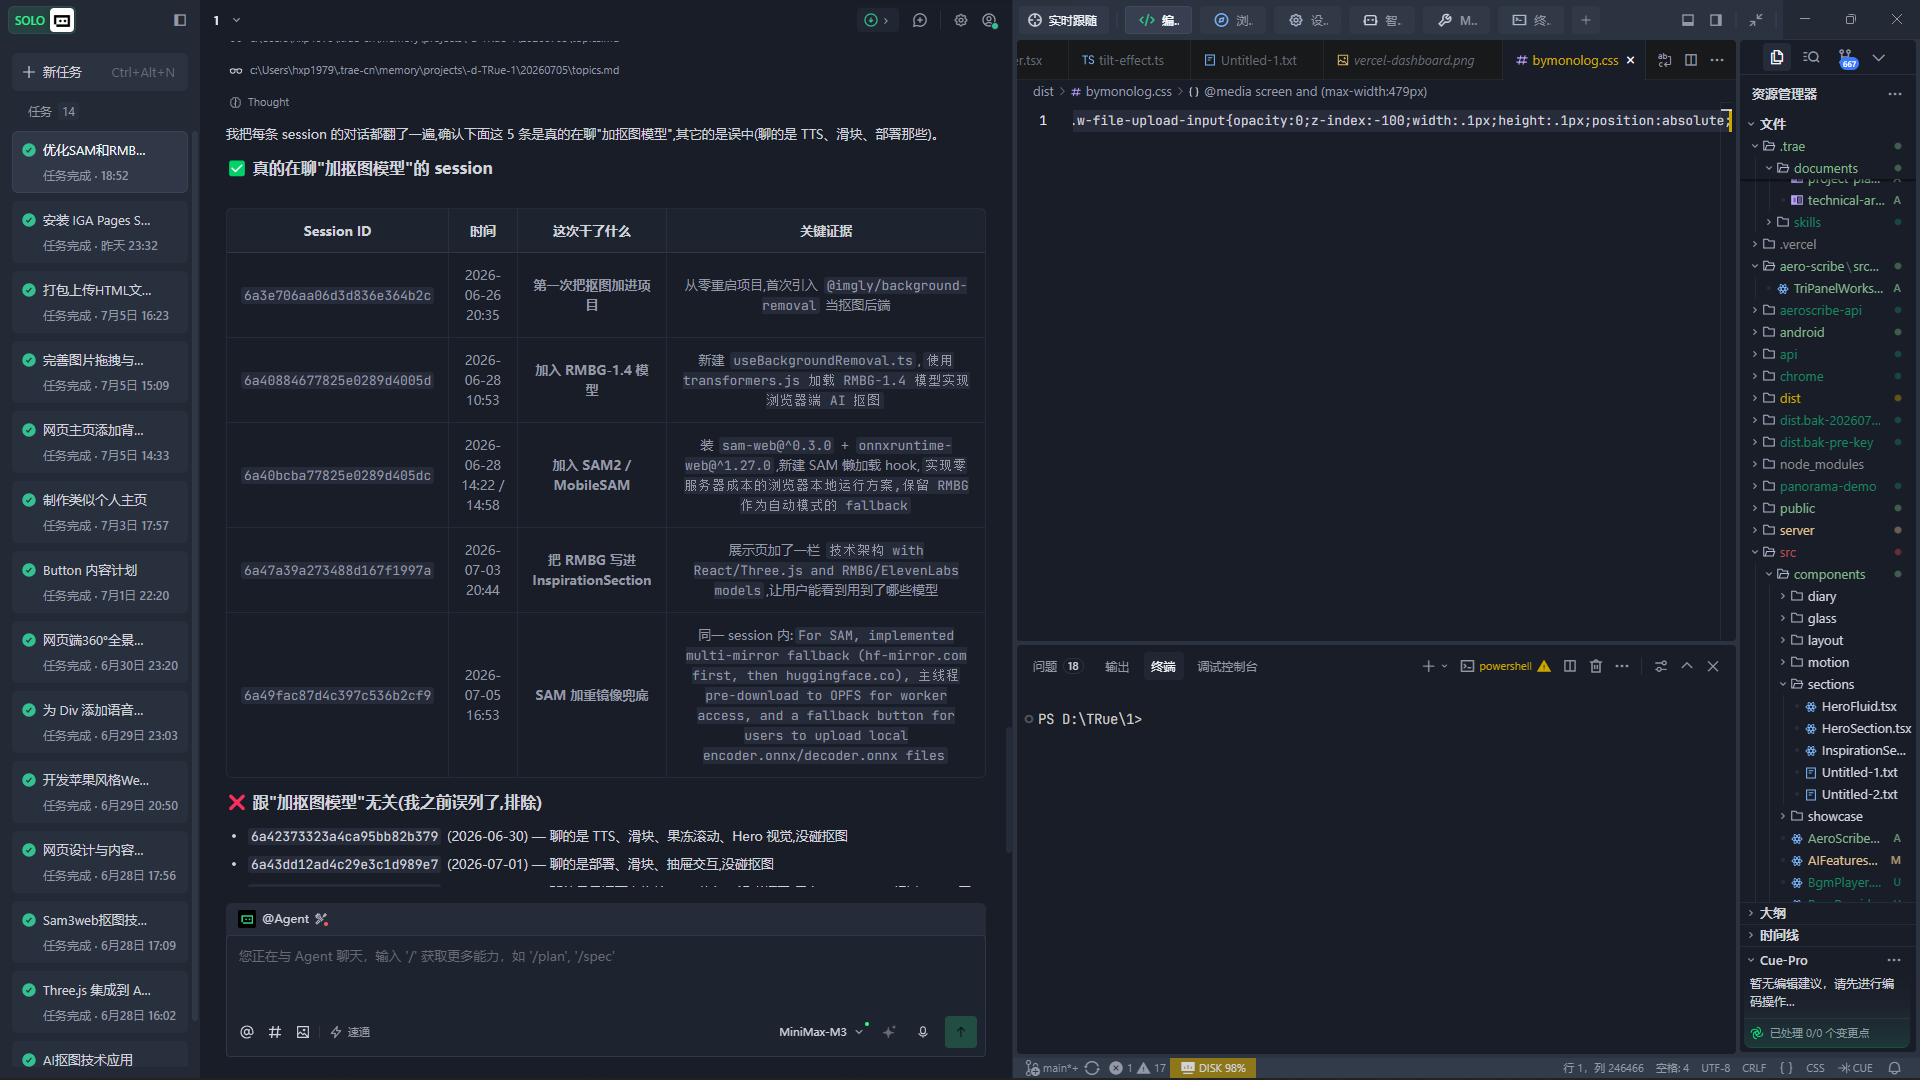Image resolution: width=1920 pixels, height=1080 pixels.
Task: Open the search view icon
Action: [1811, 57]
